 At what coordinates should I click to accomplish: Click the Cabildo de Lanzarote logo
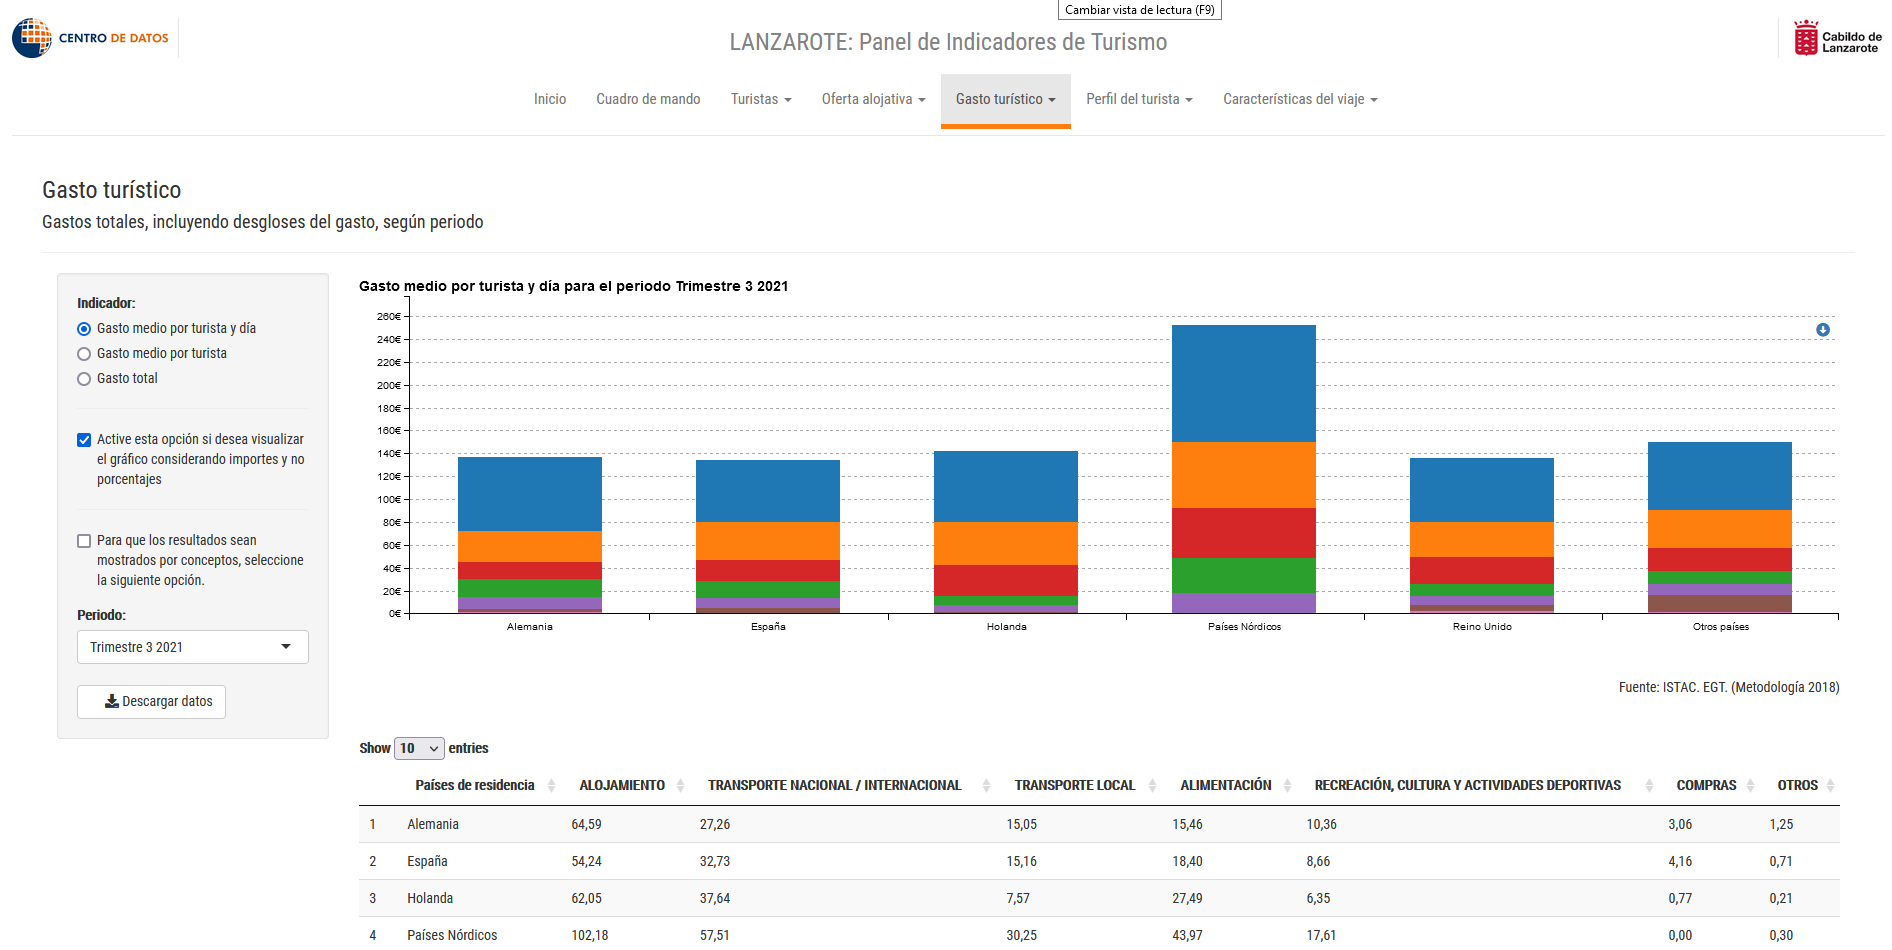tap(1838, 38)
